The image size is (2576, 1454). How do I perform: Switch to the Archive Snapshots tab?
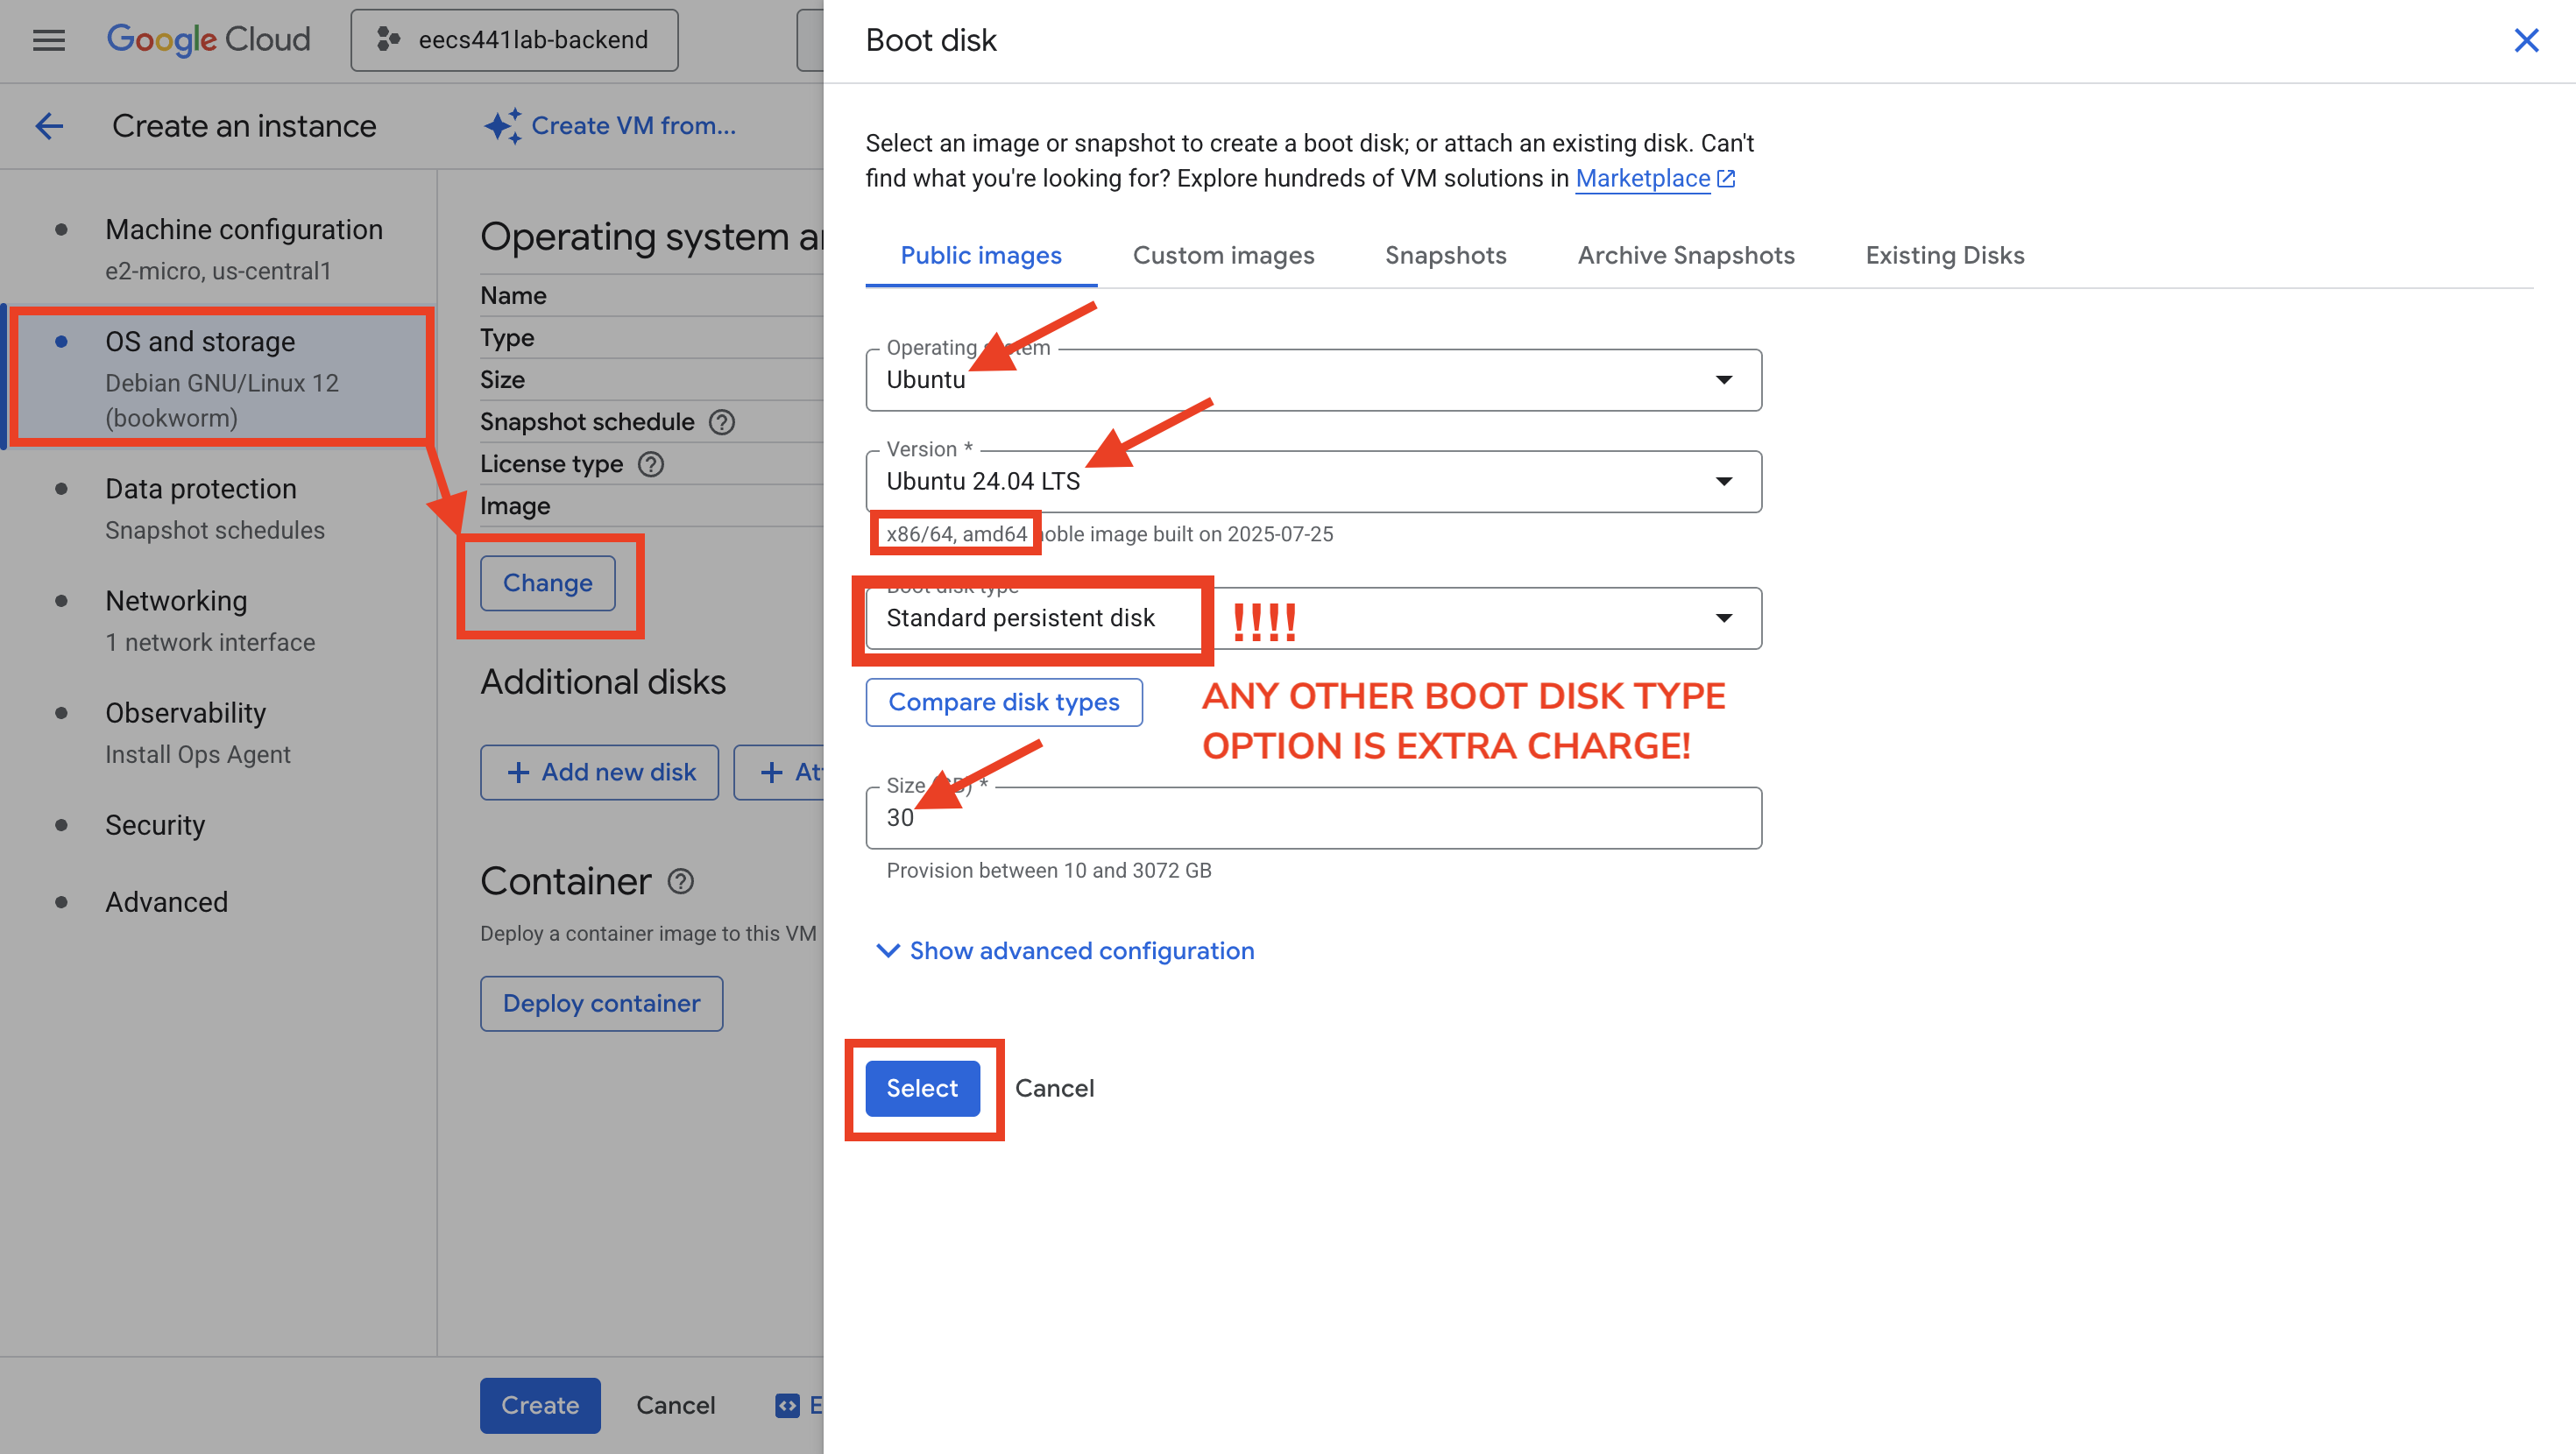pyautogui.click(x=1685, y=256)
